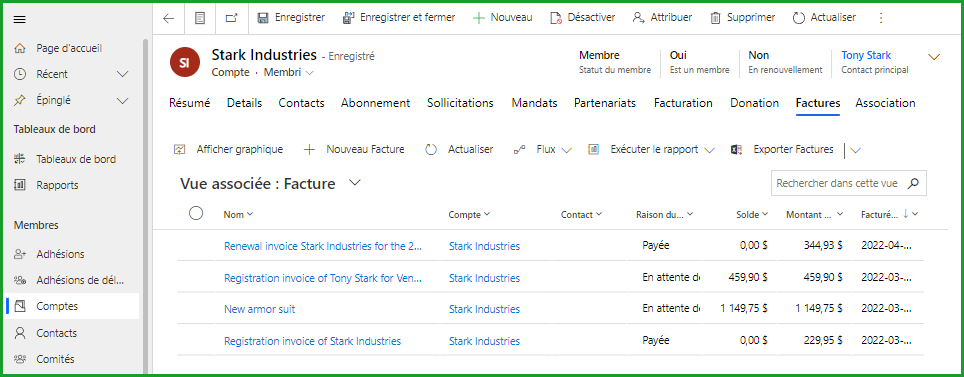Screen dimensions: 964x377
Task: Open Flux dropdown
Action: pyautogui.click(x=543, y=149)
